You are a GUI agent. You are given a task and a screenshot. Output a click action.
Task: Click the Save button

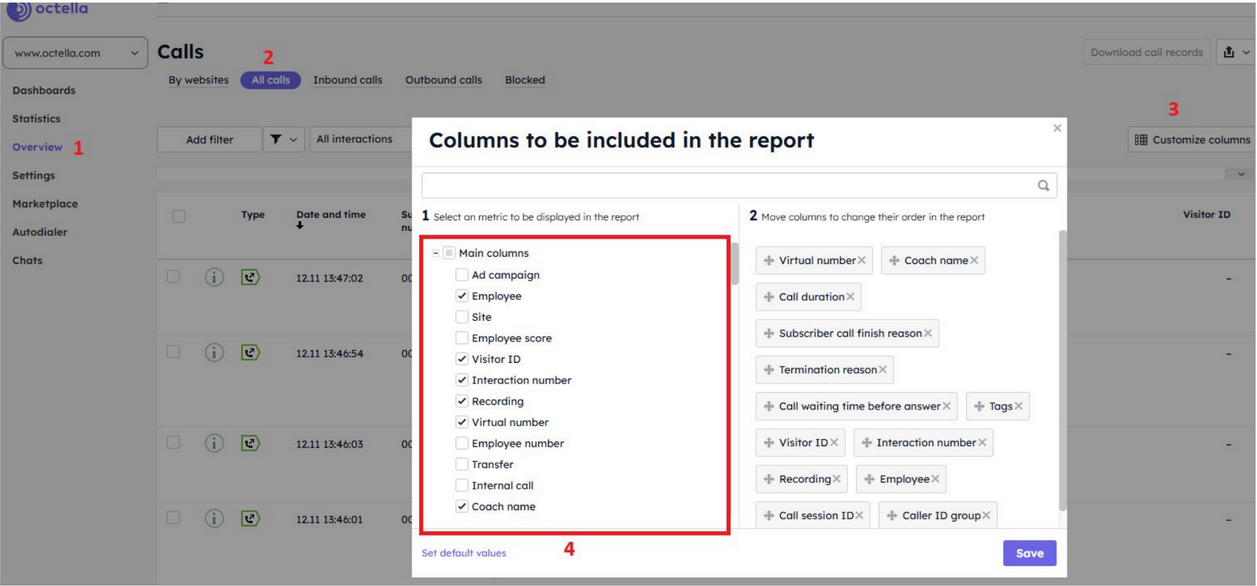point(1029,553)
